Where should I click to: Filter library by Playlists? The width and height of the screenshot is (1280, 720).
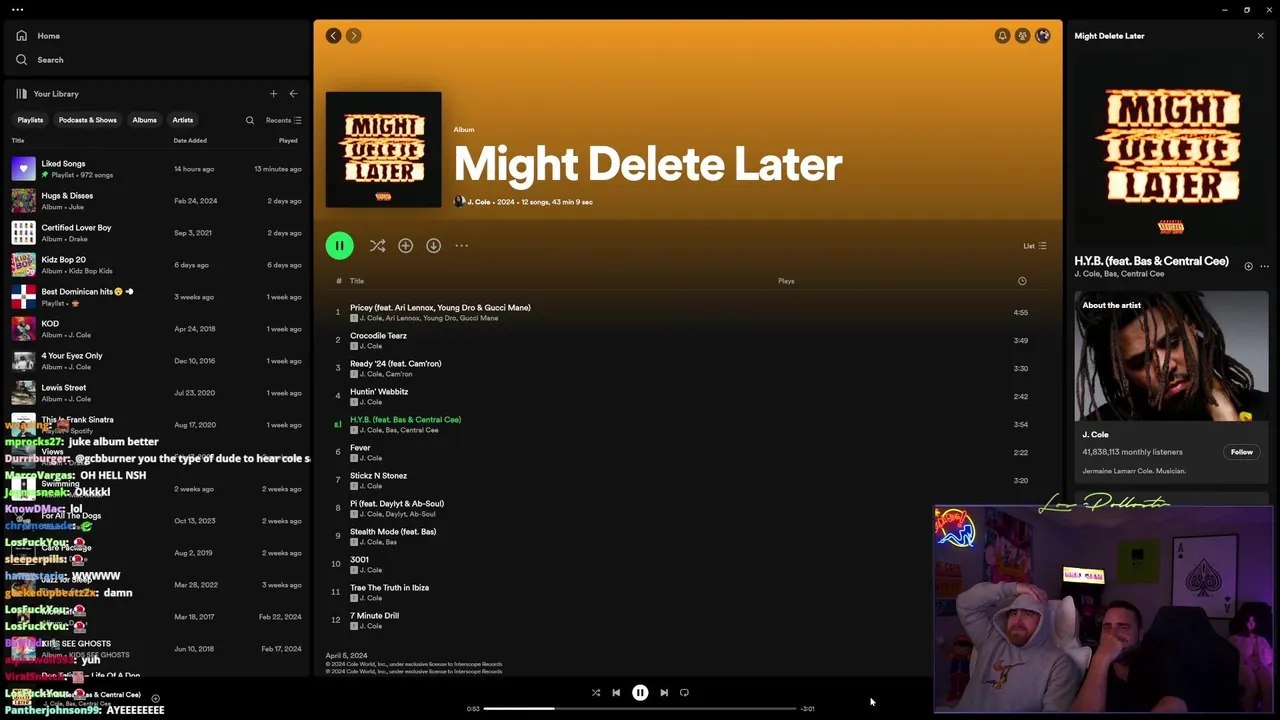(x=30, y=120)
